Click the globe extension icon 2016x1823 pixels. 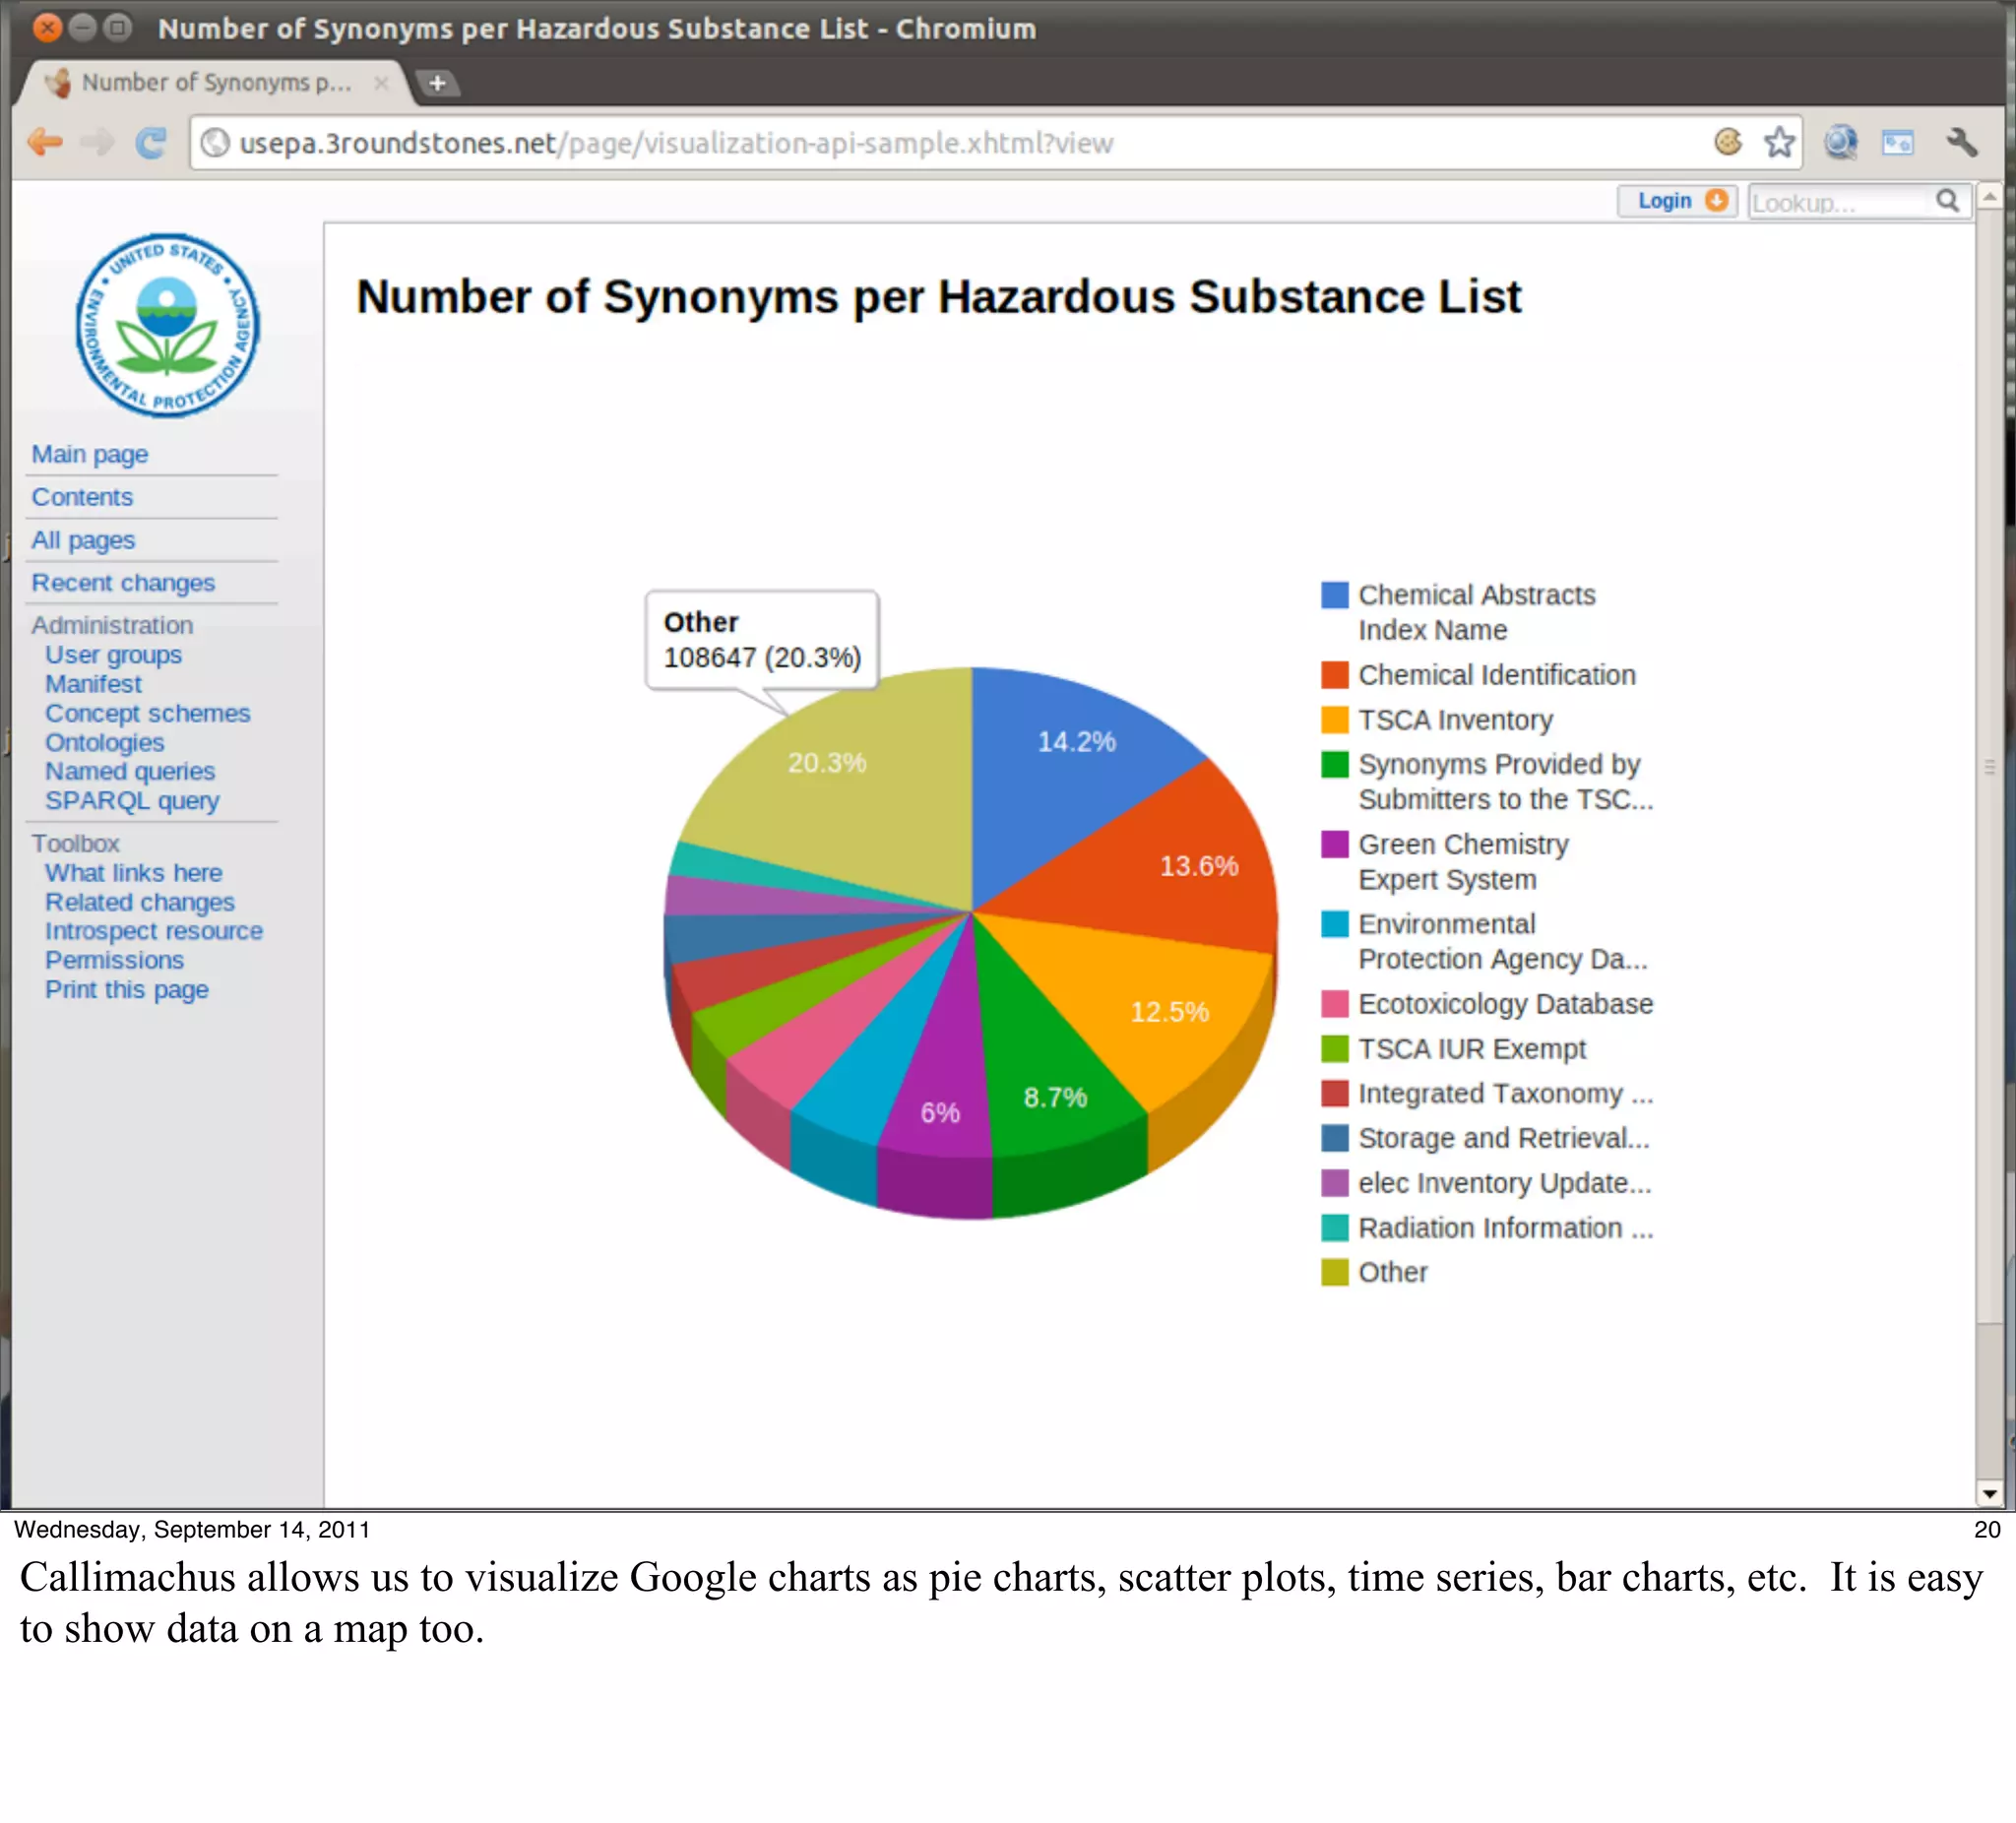click(x=1840, y=143)
